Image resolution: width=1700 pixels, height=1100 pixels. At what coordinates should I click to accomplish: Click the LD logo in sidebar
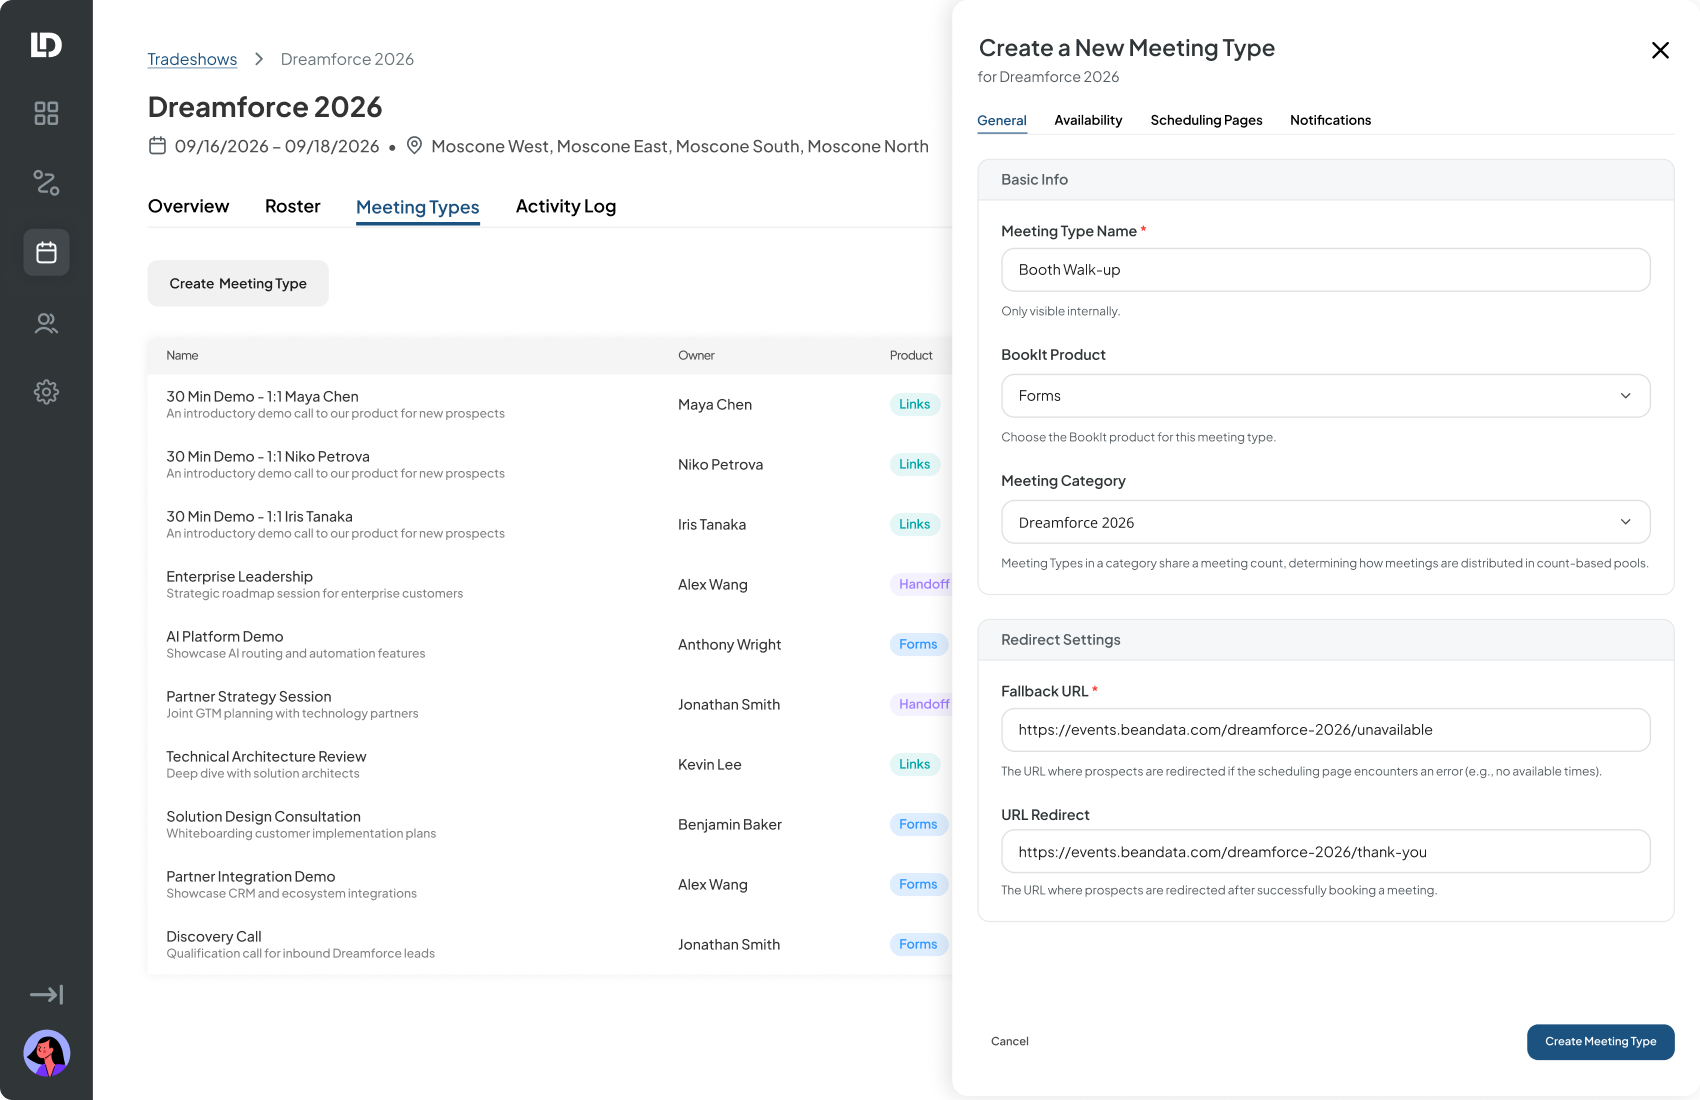46,45
